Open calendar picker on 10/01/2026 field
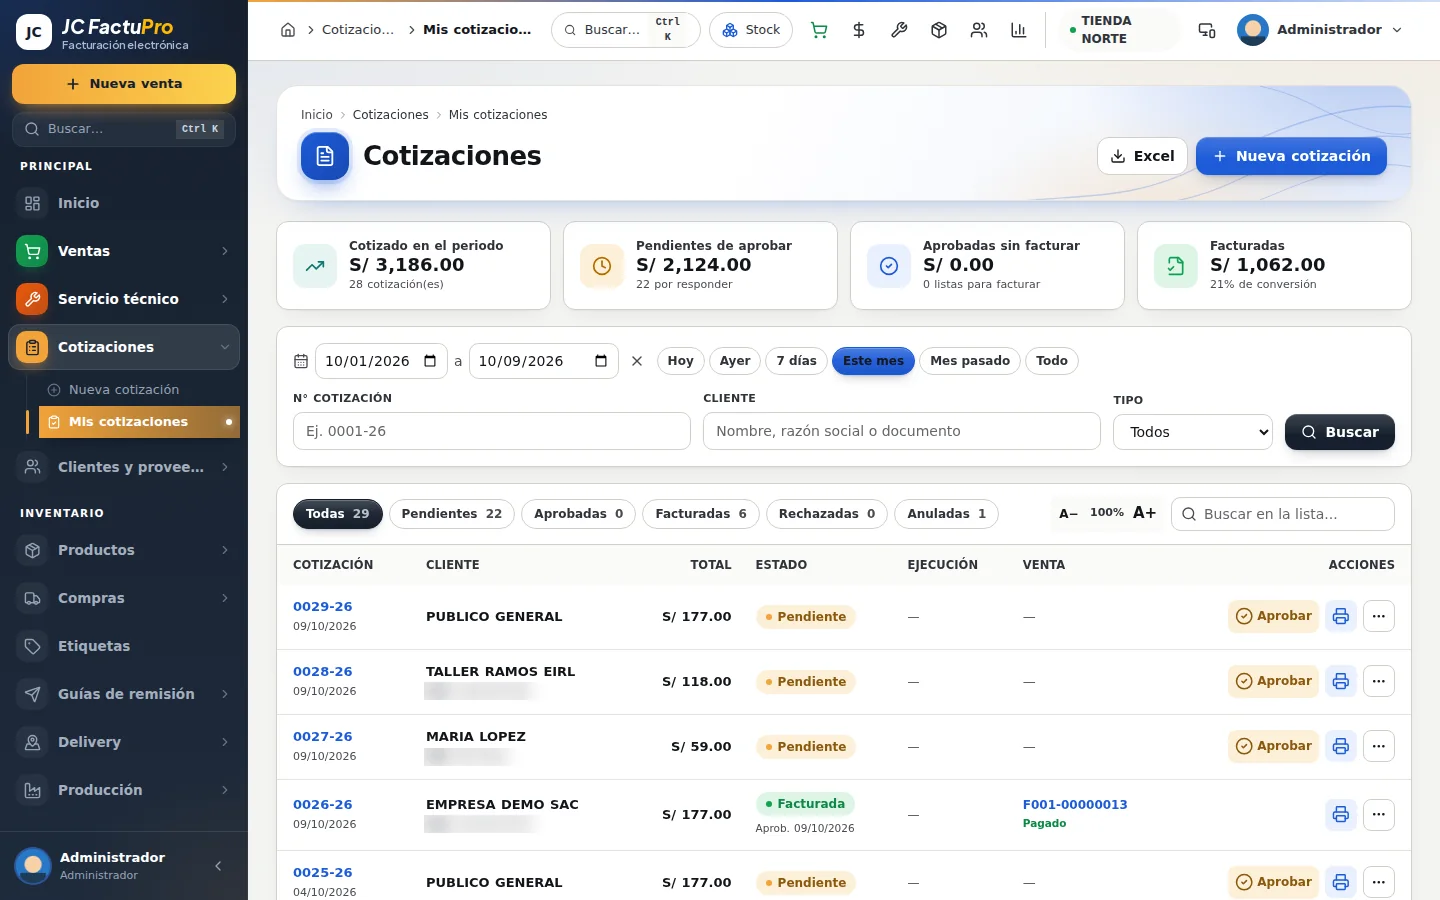1440x900 pixels. pos(430,361)
